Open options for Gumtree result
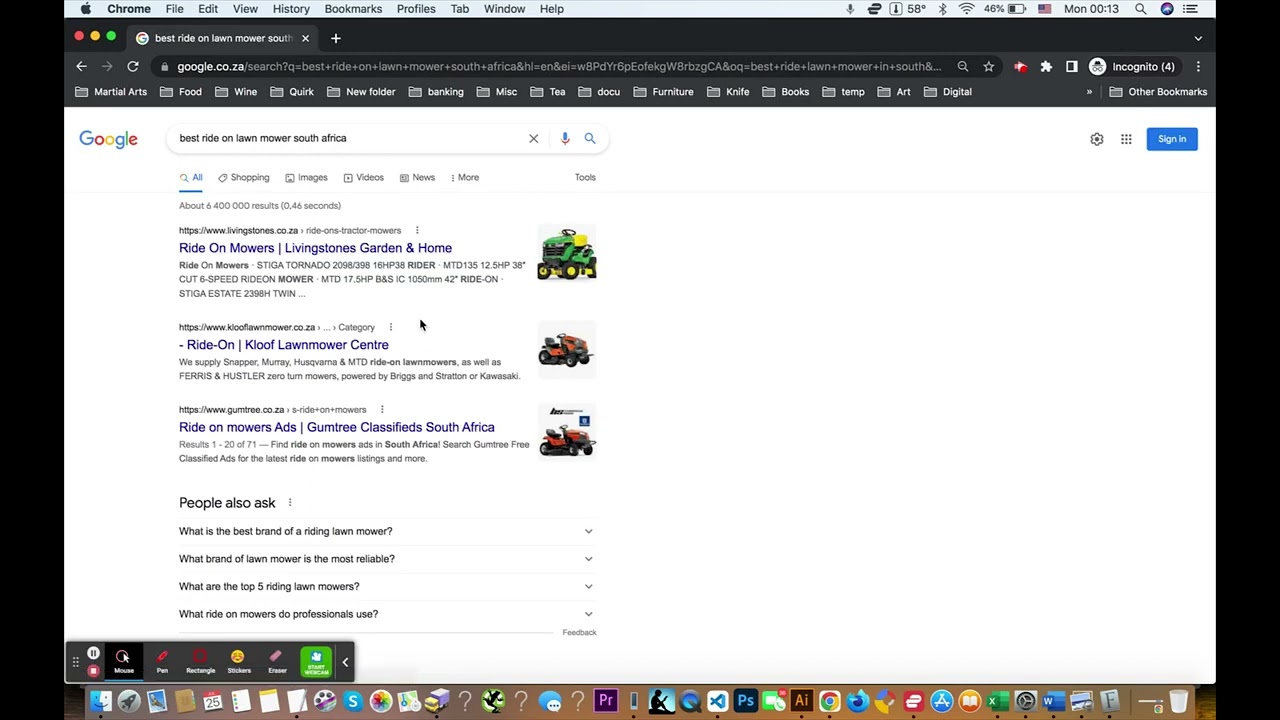Viewport: 1280px width, 720px height. tap(382, 410)
